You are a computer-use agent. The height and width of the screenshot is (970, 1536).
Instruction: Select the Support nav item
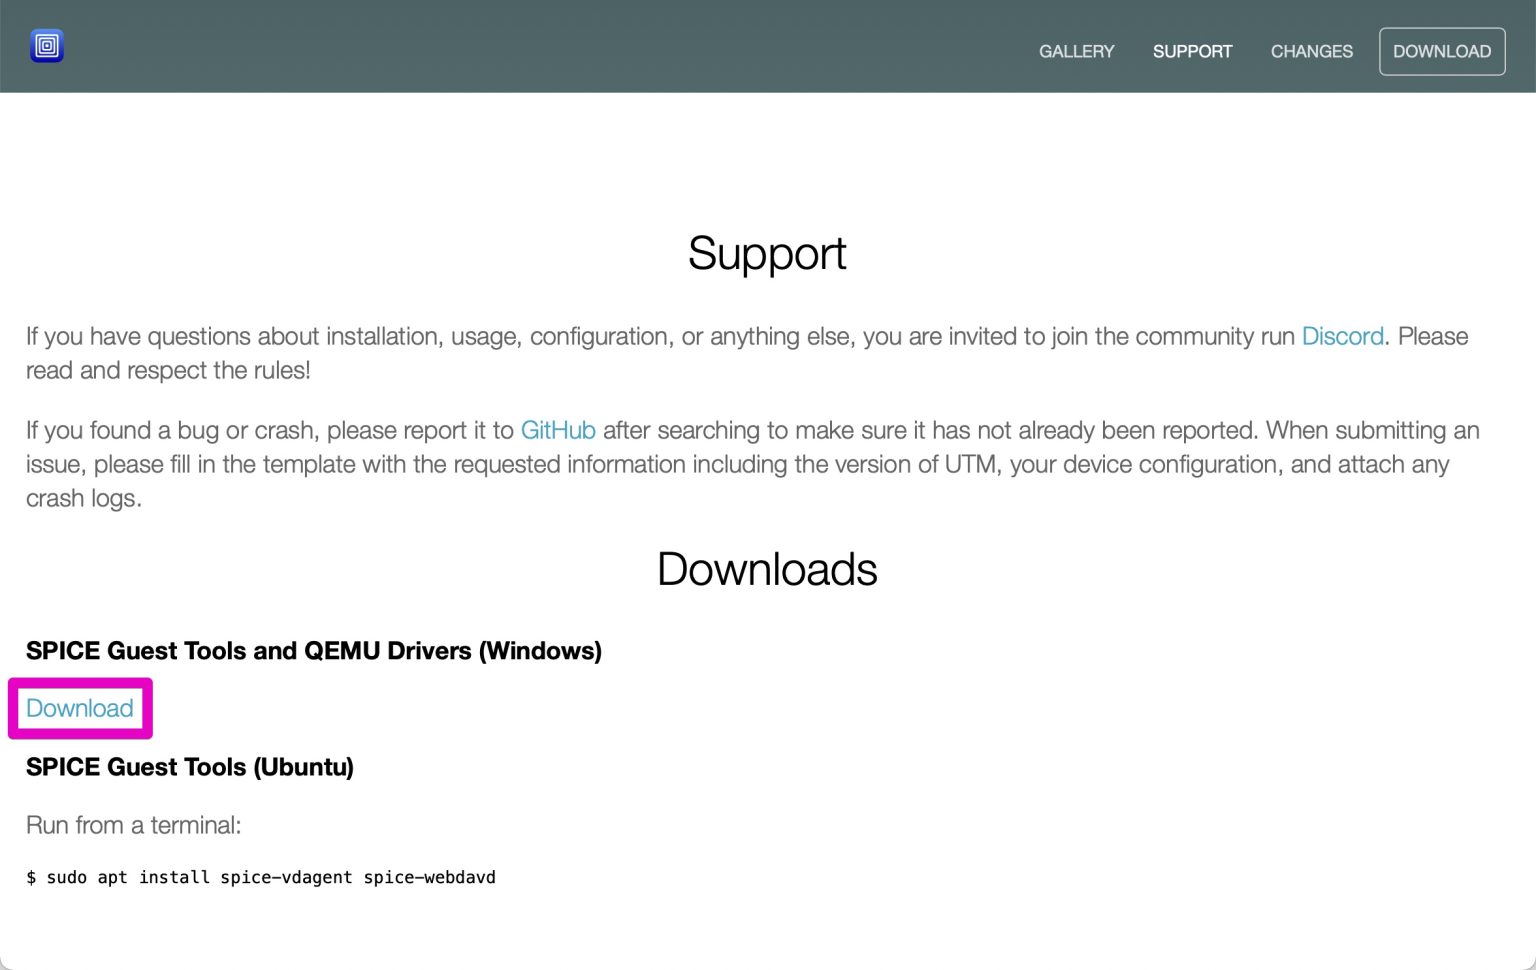click(1192, 51)
